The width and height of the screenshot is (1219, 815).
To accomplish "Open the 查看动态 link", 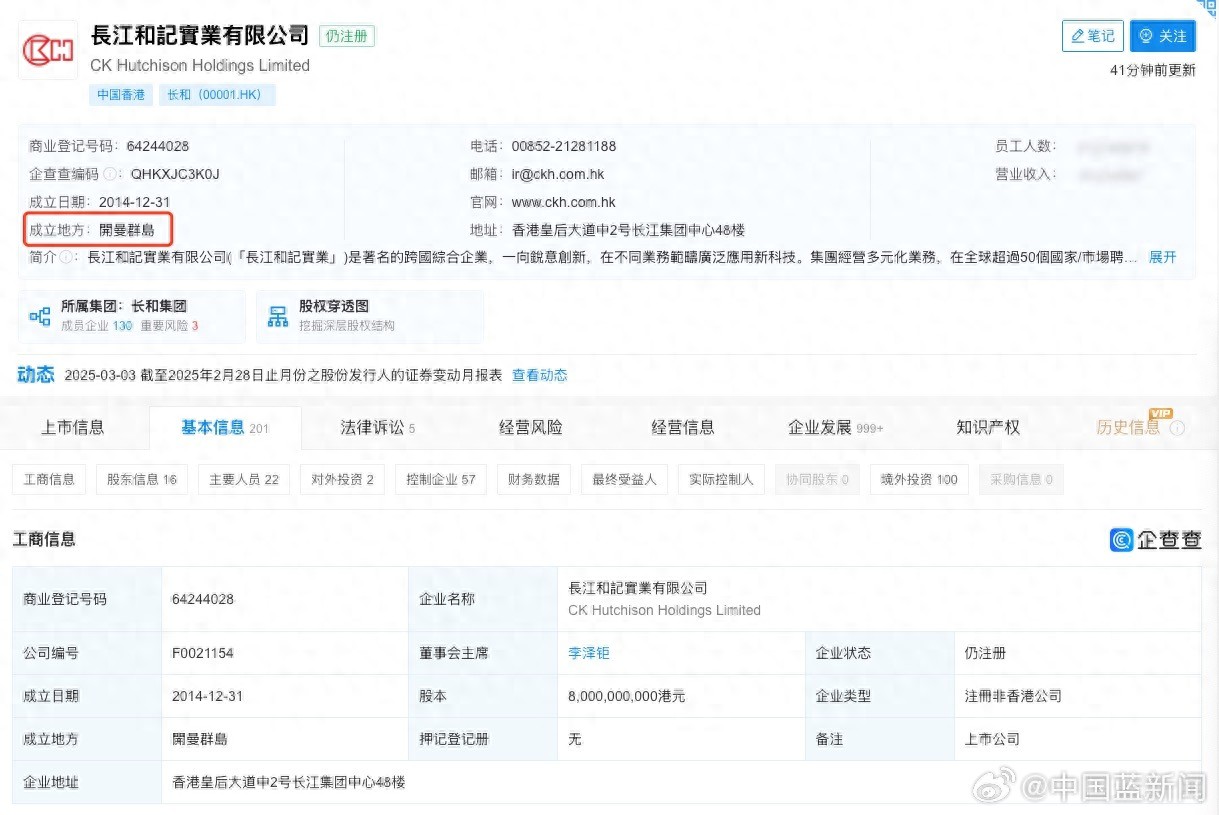I will pos(539,375).
